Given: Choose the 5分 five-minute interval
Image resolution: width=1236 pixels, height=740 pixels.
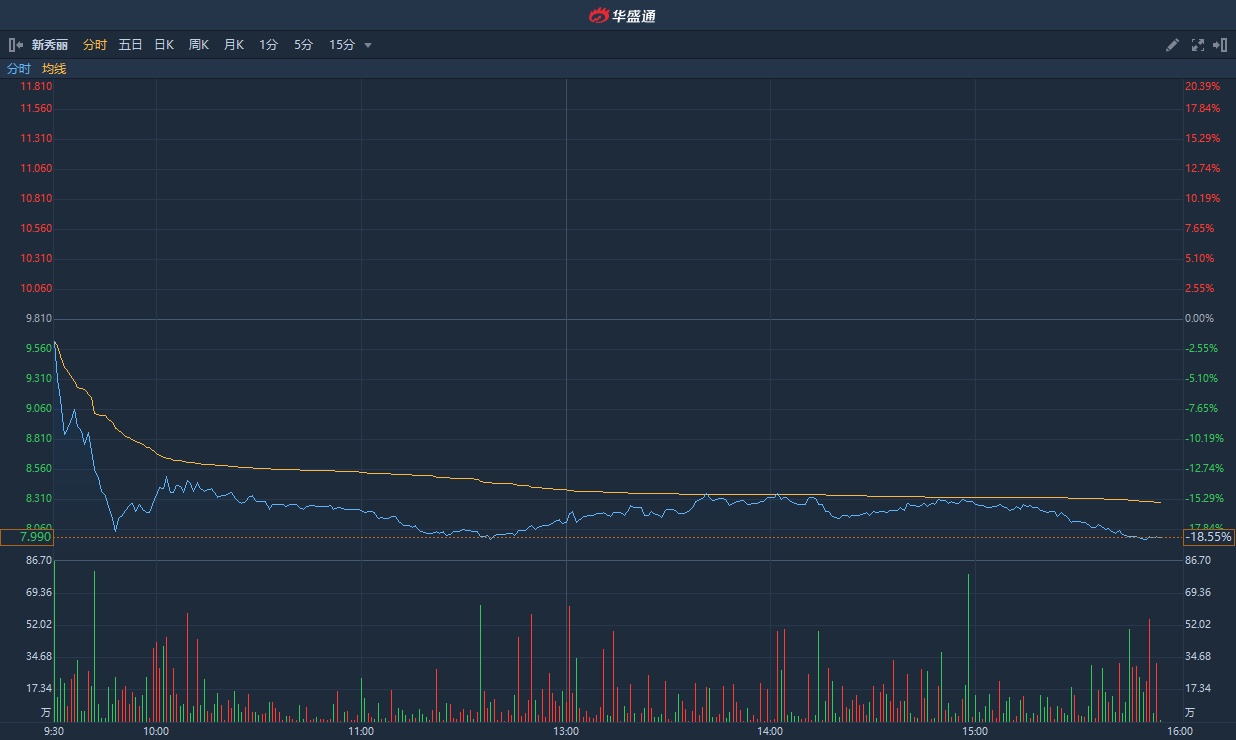Looking at the screenshot, I should [303, 45].
